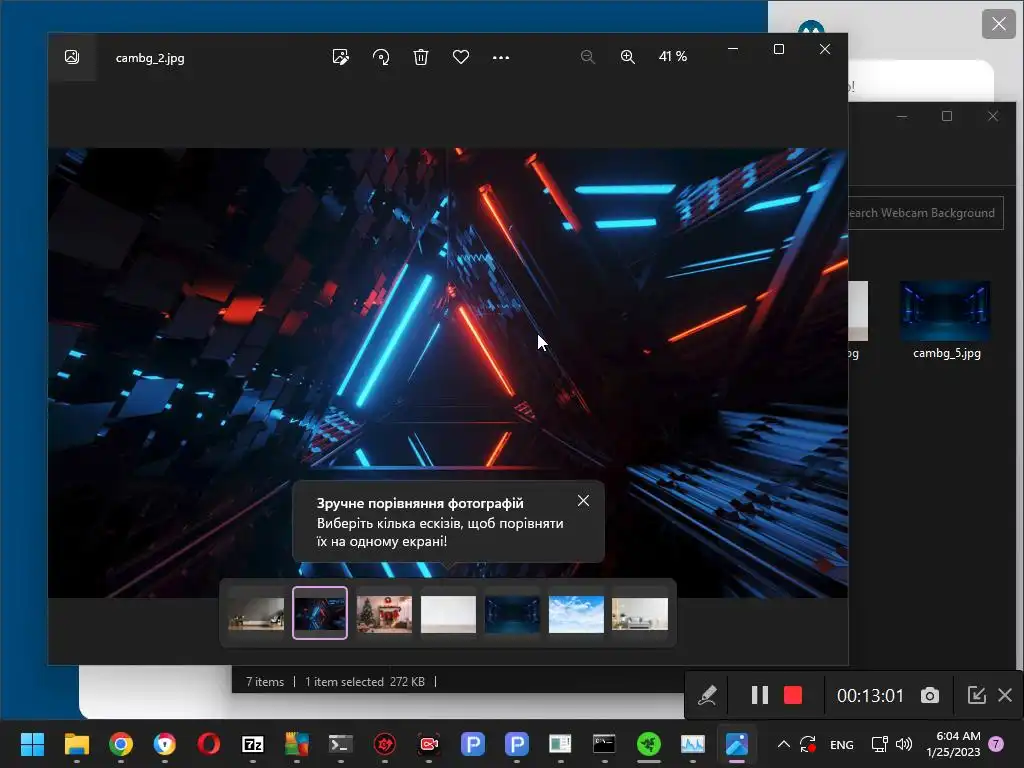The image size is (1024, 768).
Task: Click the Edit image icon
Action: [x=341, y=57]
